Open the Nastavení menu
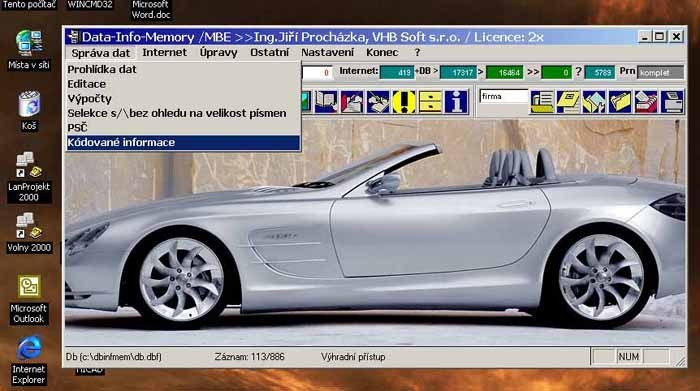The height and width of the screenshot is (391, 700). 327,53
